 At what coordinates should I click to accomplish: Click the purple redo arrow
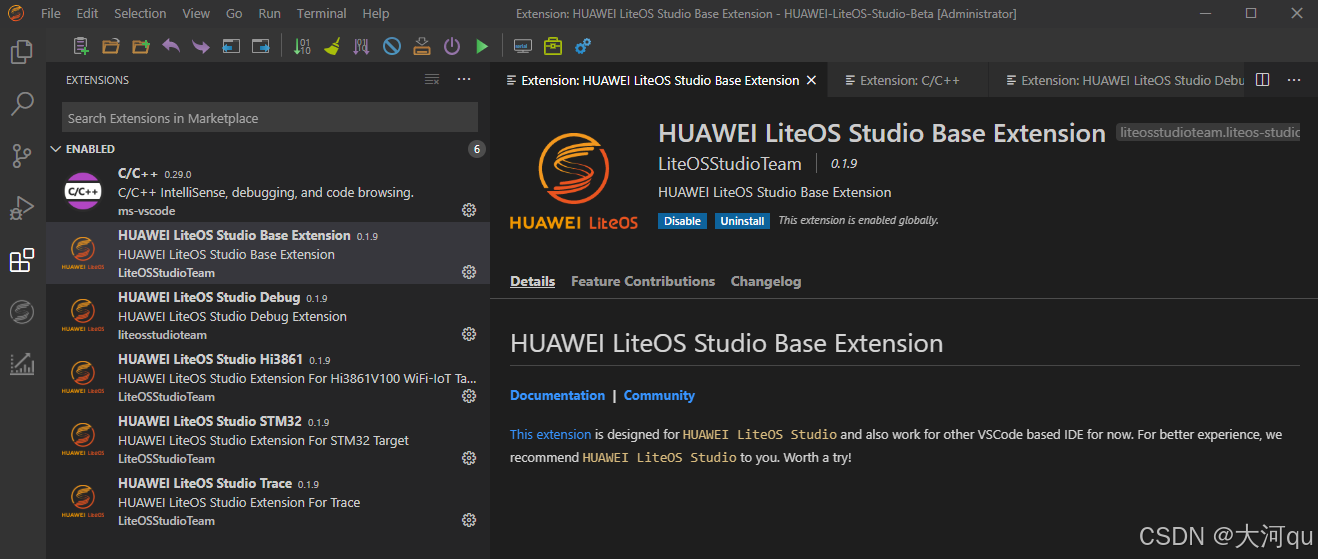[x=201, y=46]
